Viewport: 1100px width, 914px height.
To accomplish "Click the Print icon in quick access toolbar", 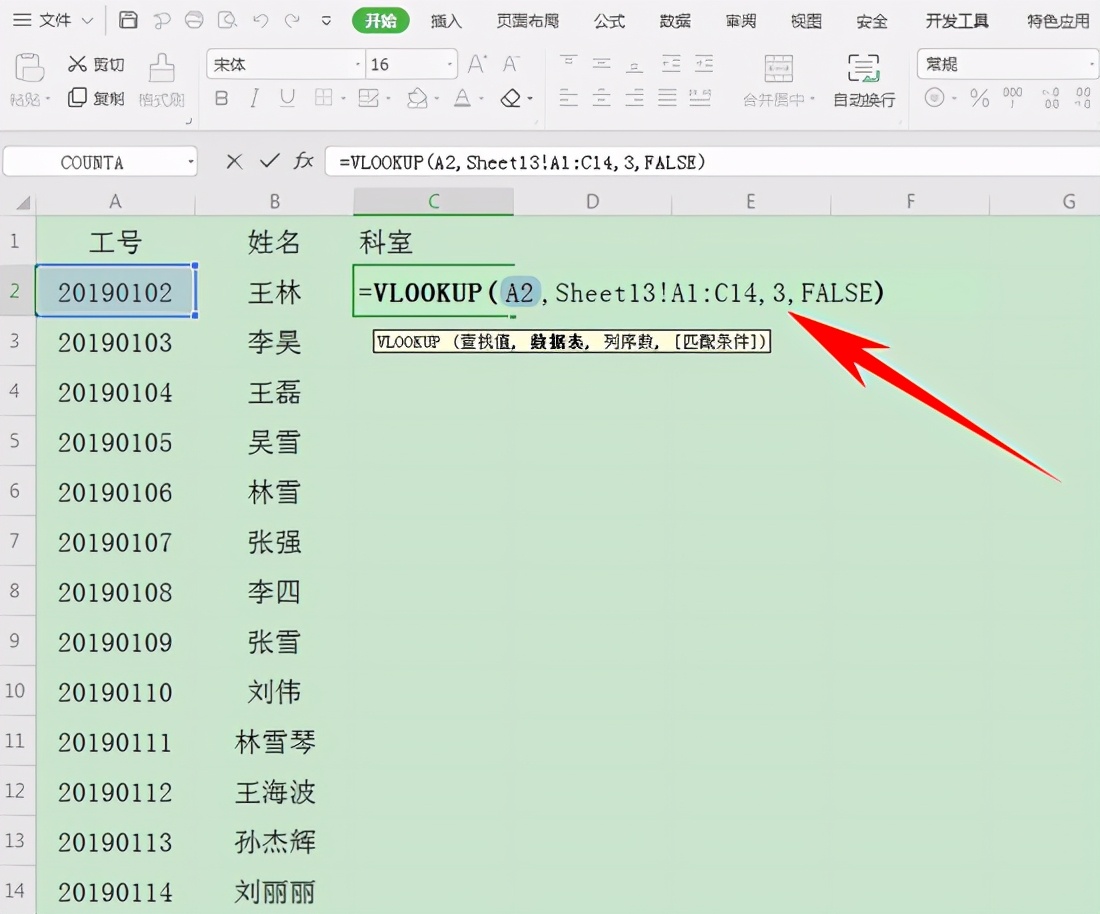I will pos(194,20).
